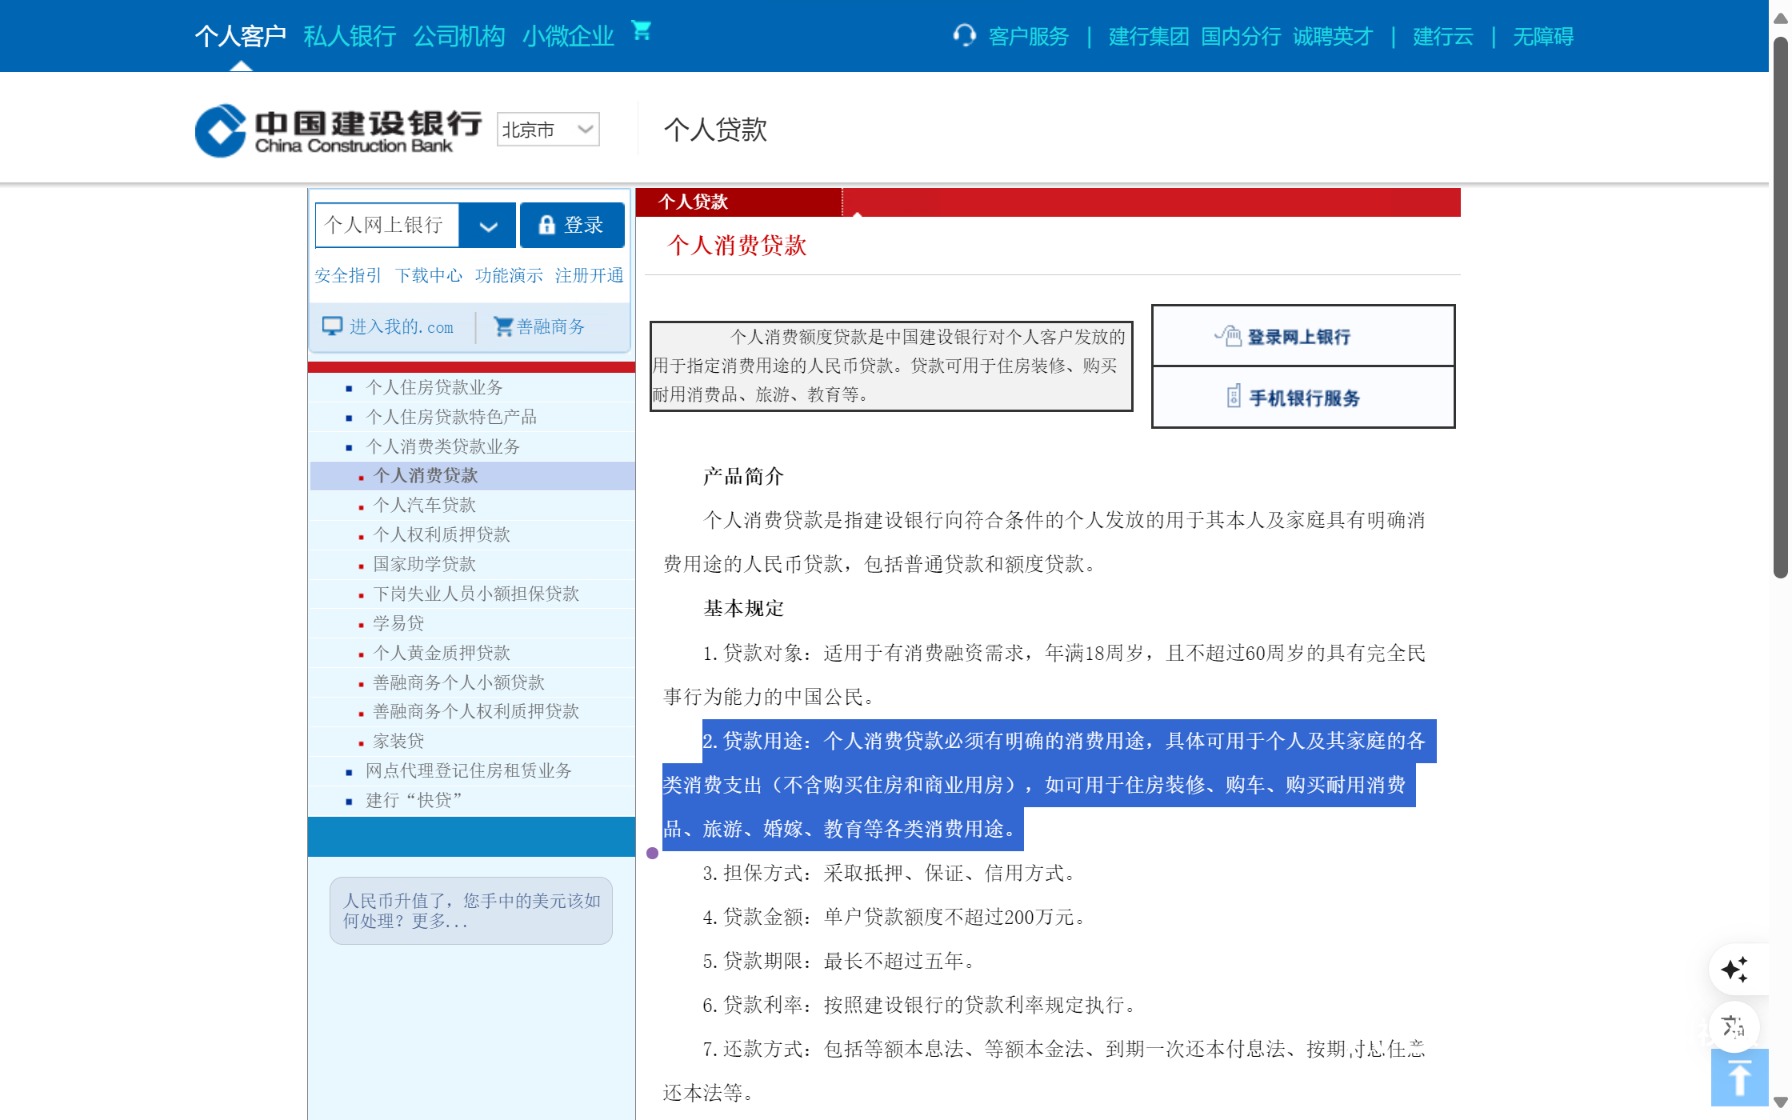Click the 登录 login button
1792x1120 pixels.
pos(573,225)
